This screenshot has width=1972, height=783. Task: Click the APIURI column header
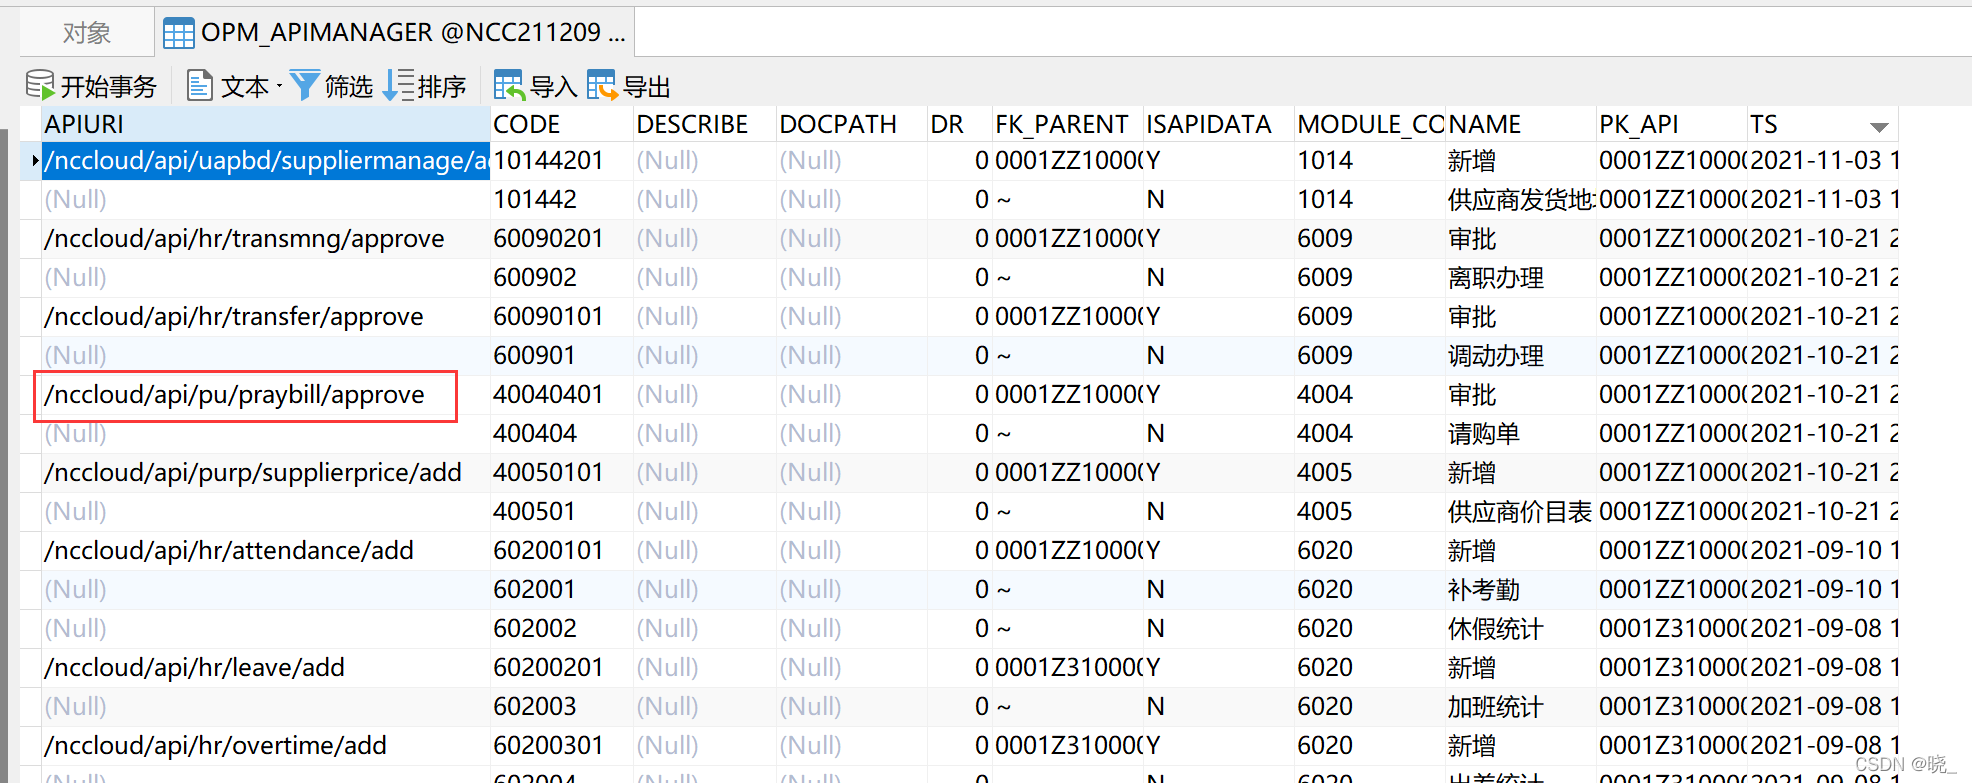tap(266, 124)
